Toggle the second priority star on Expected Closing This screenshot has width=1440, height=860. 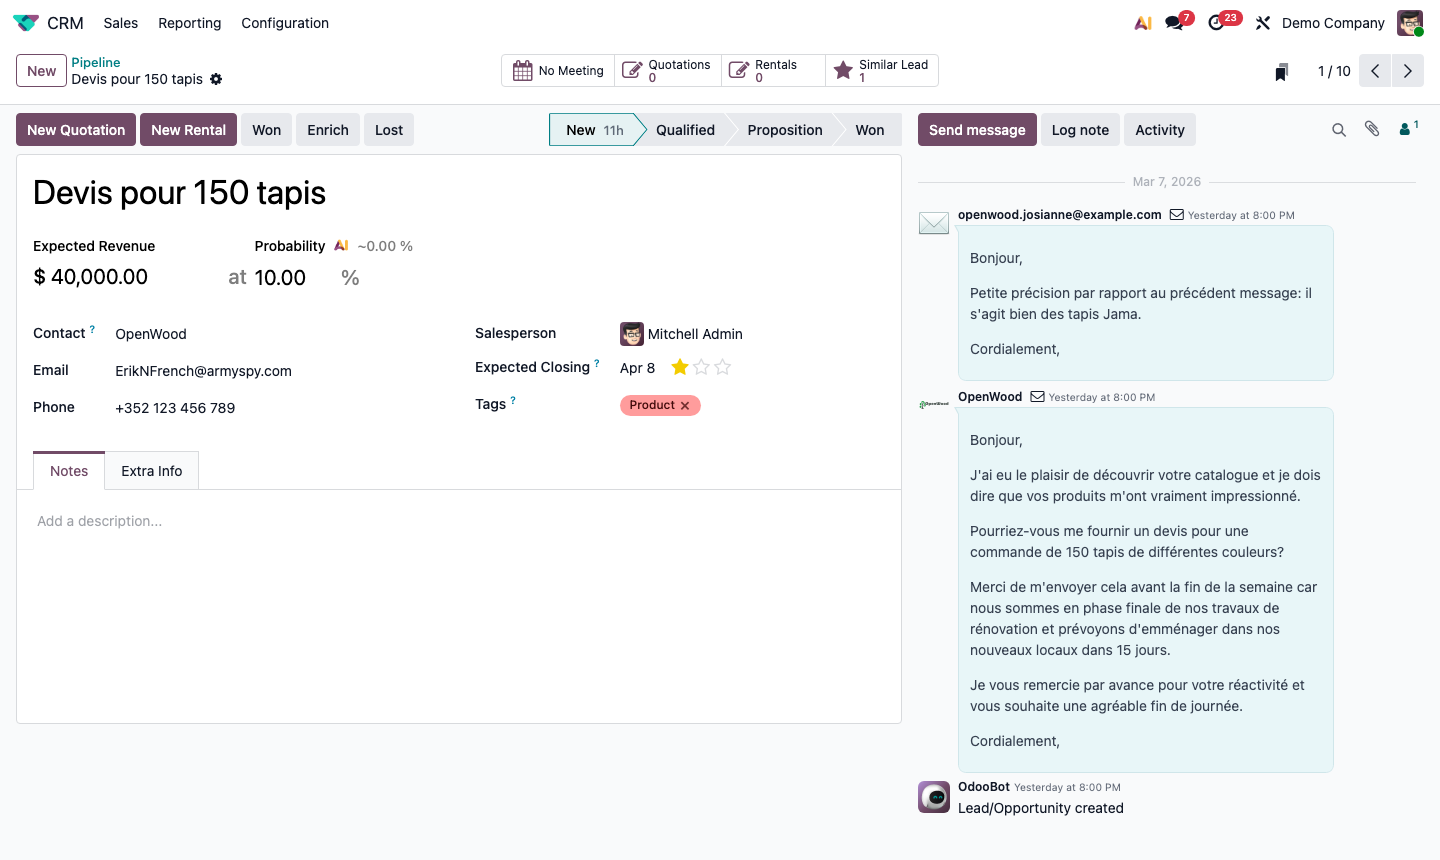701,367
